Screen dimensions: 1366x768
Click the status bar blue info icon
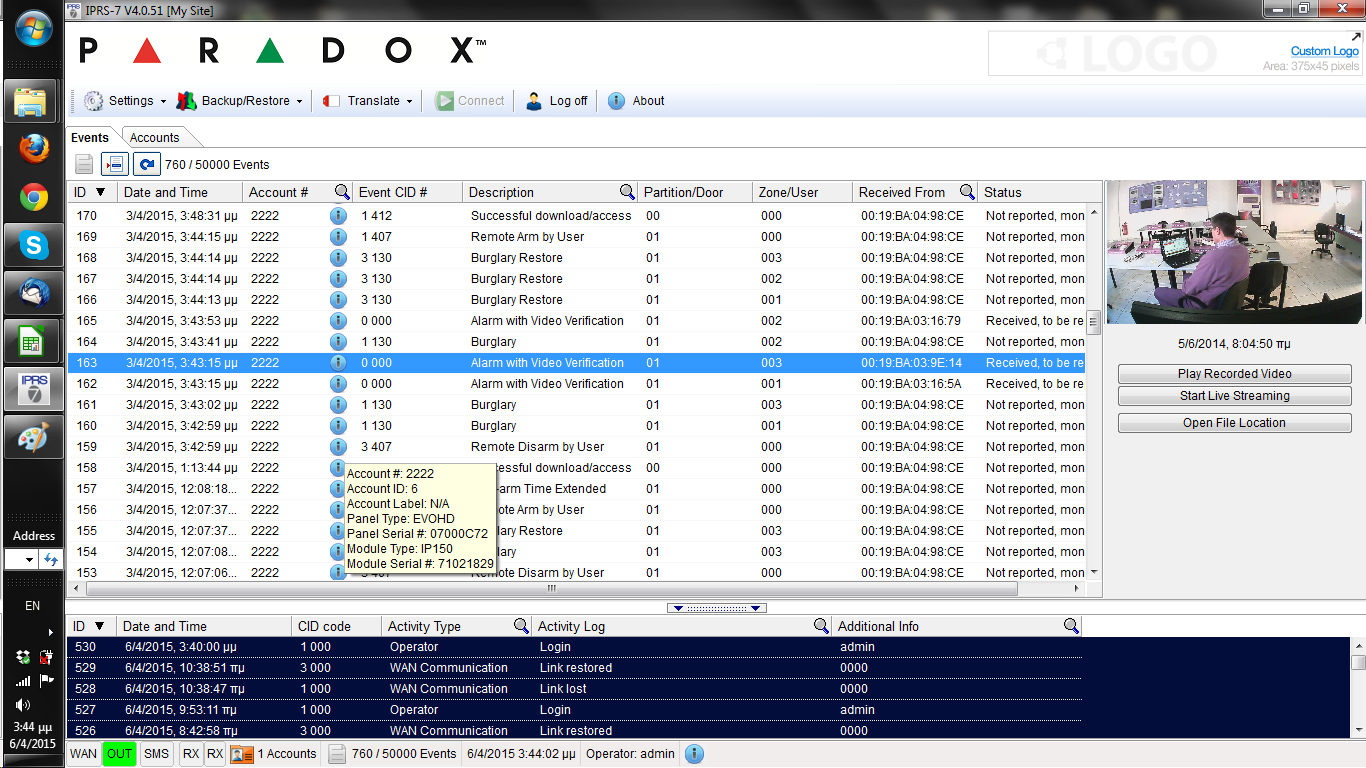coord(694,754)
